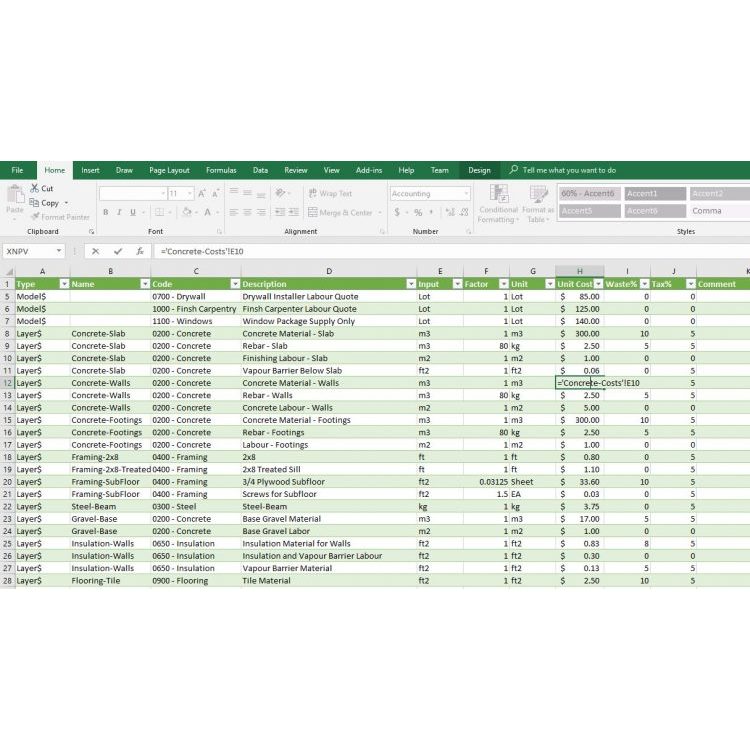Click the Copy button in Clipboard group
750x750 pixels.
[44, 203]
